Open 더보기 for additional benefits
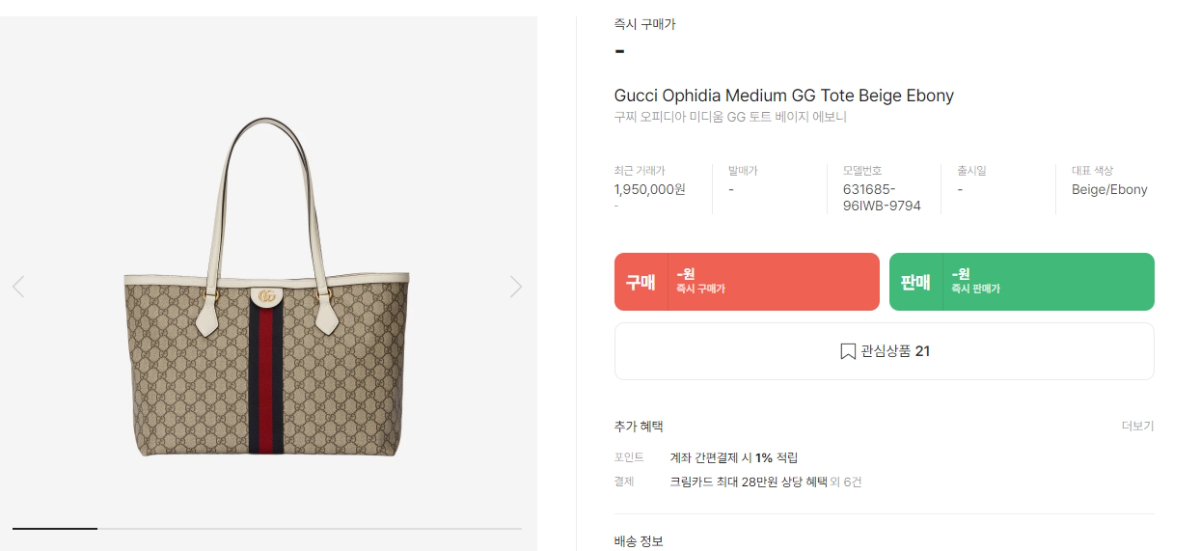Screen dimensions: 1200x551 1137,426
